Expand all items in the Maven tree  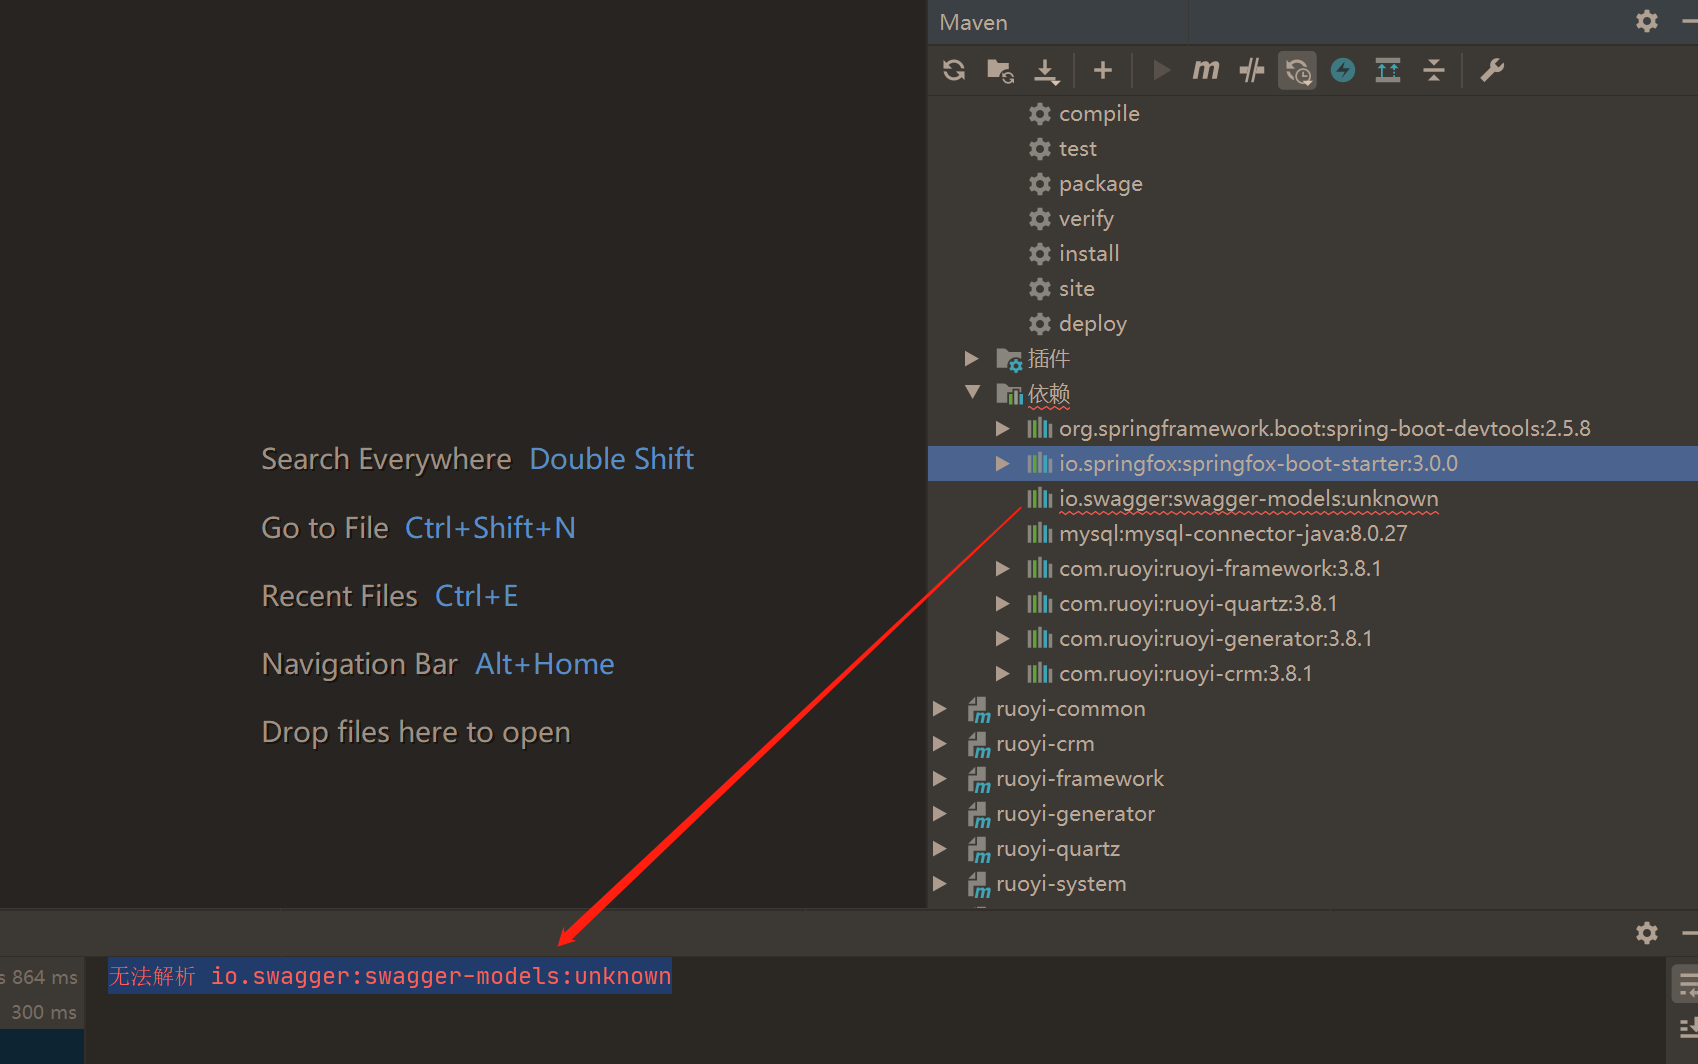click(x=1387, y=70)
